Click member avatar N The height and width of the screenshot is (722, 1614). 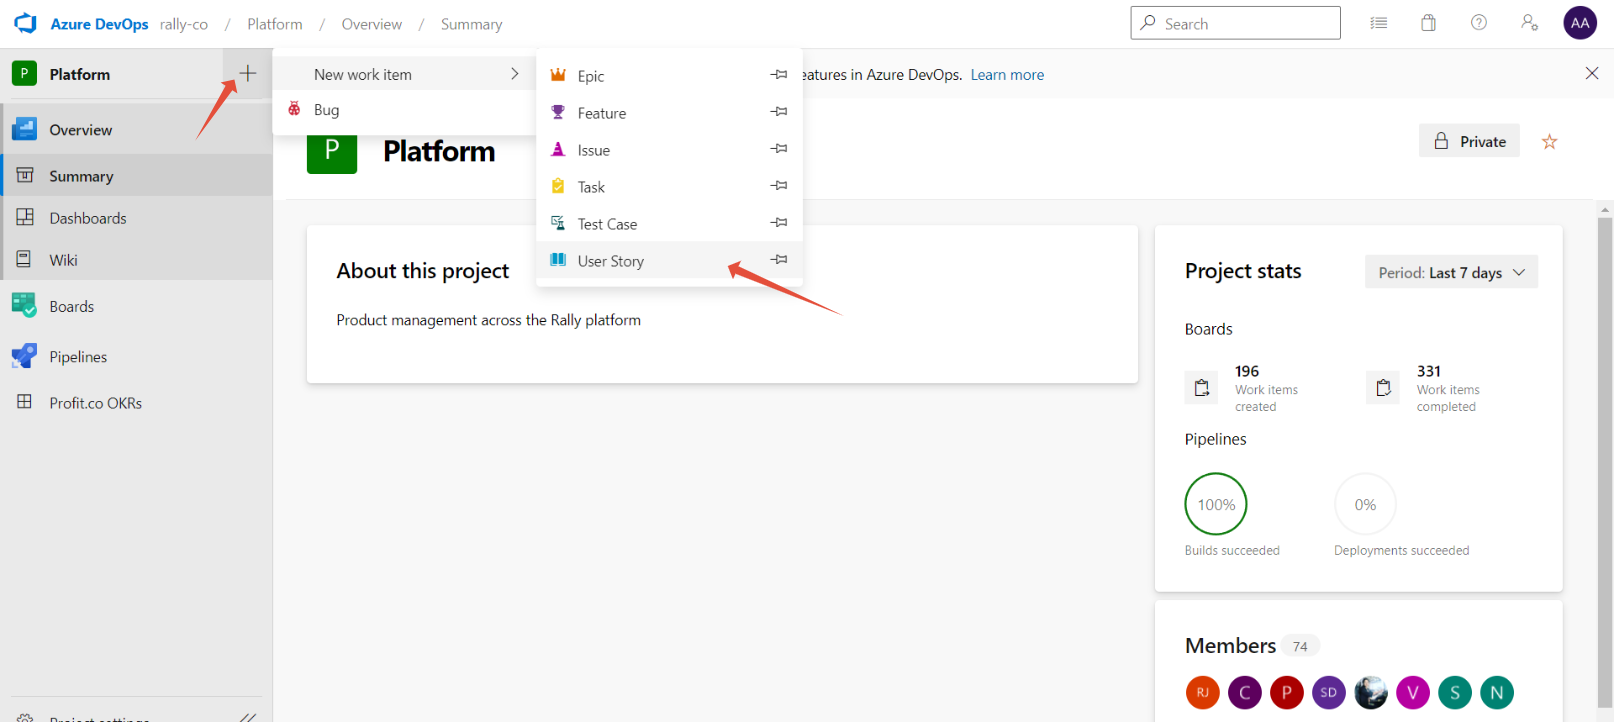1497,692
